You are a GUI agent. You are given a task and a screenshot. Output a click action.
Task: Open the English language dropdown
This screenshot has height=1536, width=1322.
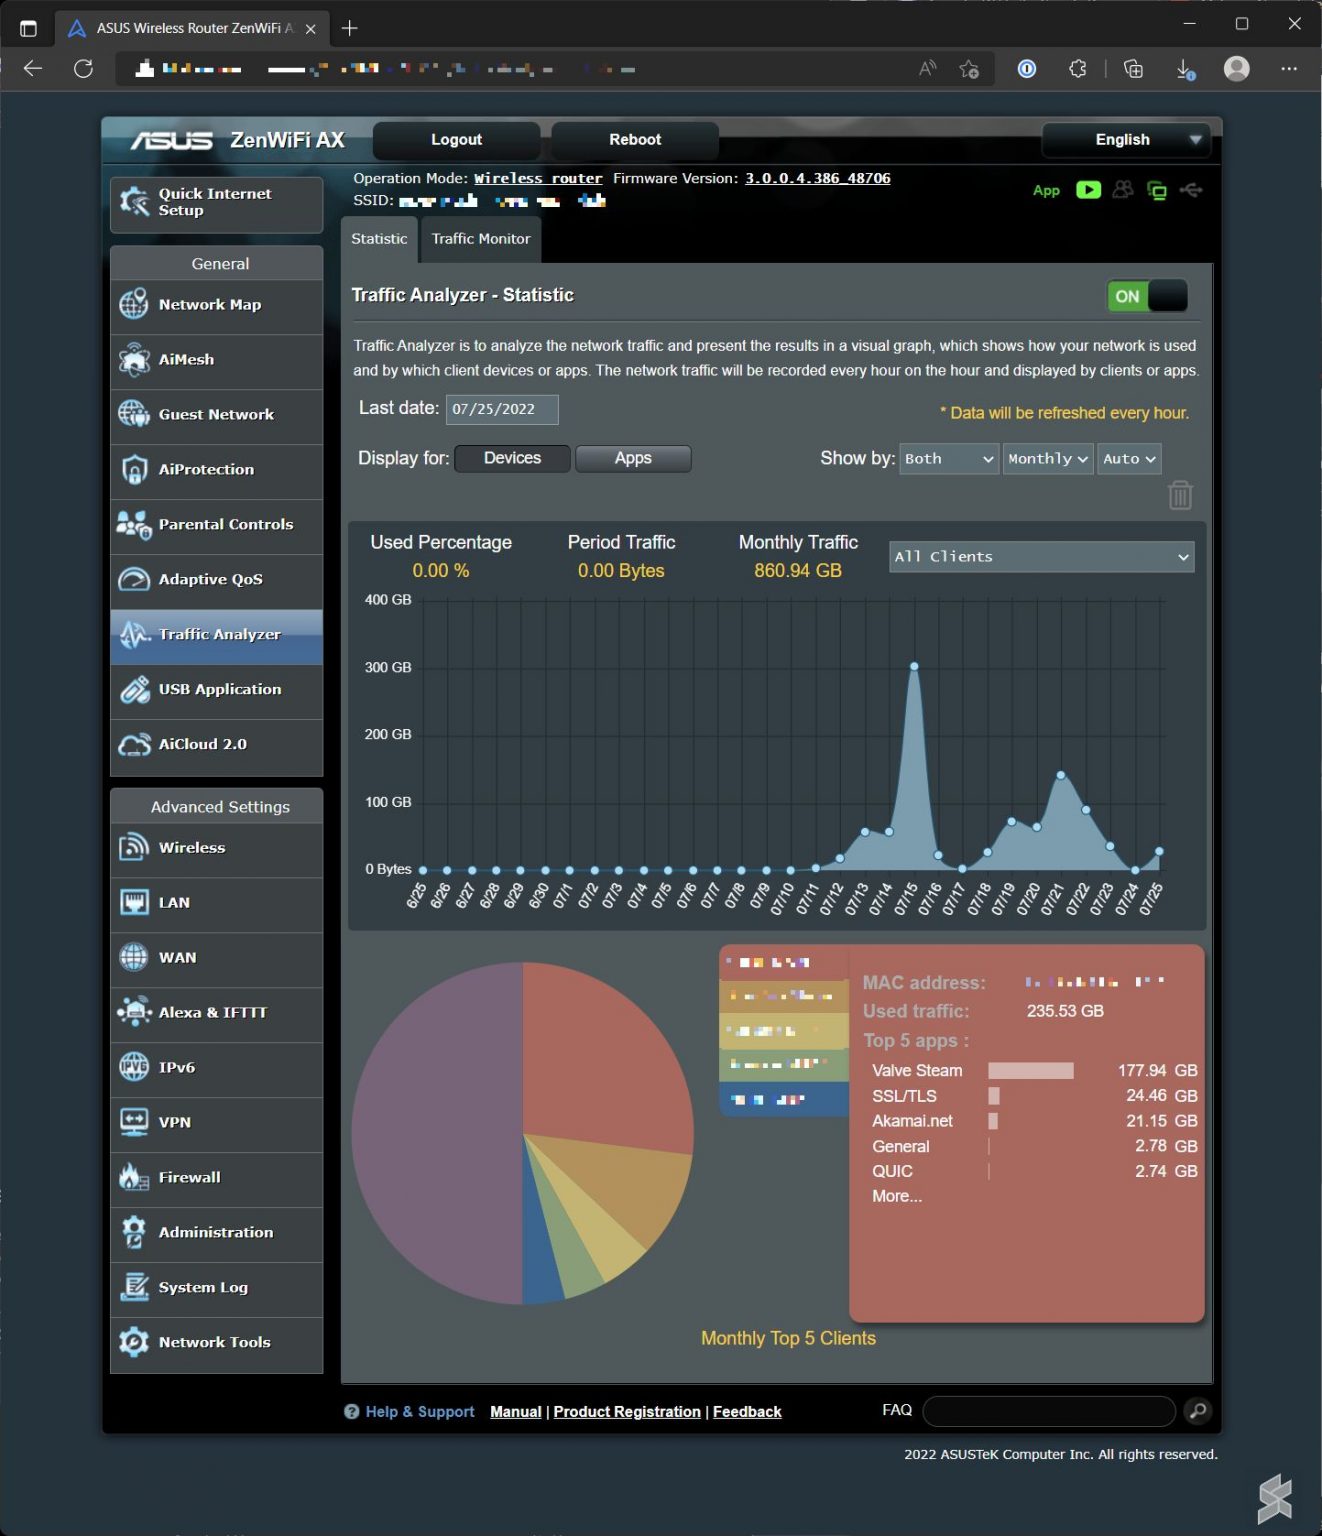point(1125,140)
